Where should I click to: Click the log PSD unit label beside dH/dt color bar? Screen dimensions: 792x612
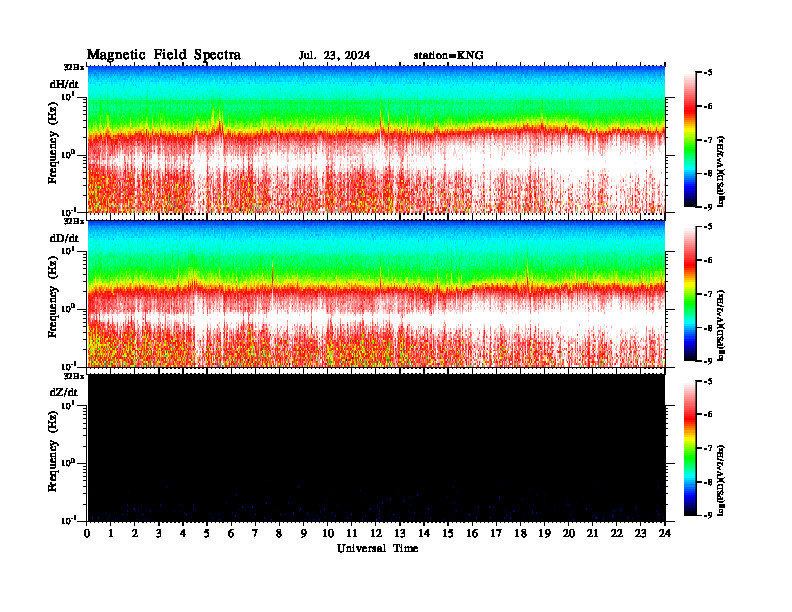point(721,171)
